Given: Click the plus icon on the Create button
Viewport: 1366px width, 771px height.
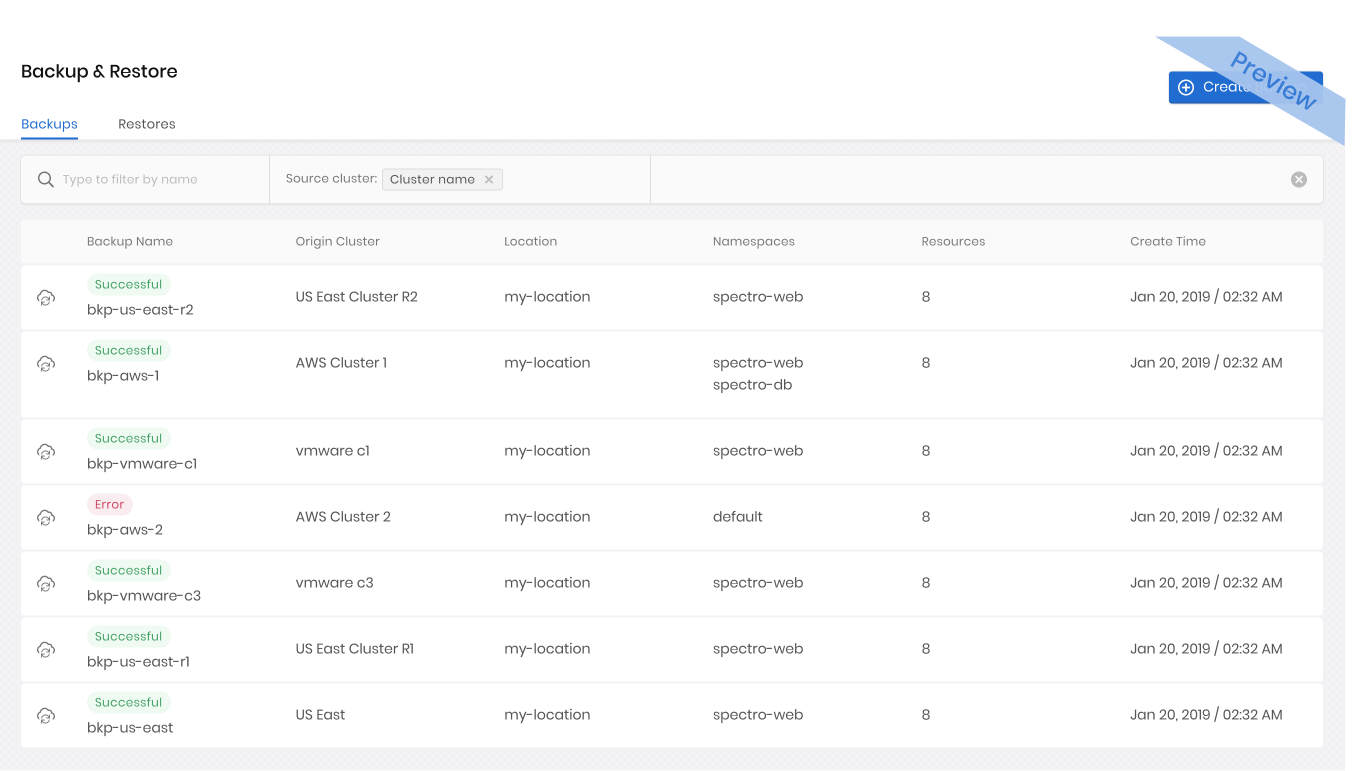Looking at the screenshot, I should pos(1186,87).
